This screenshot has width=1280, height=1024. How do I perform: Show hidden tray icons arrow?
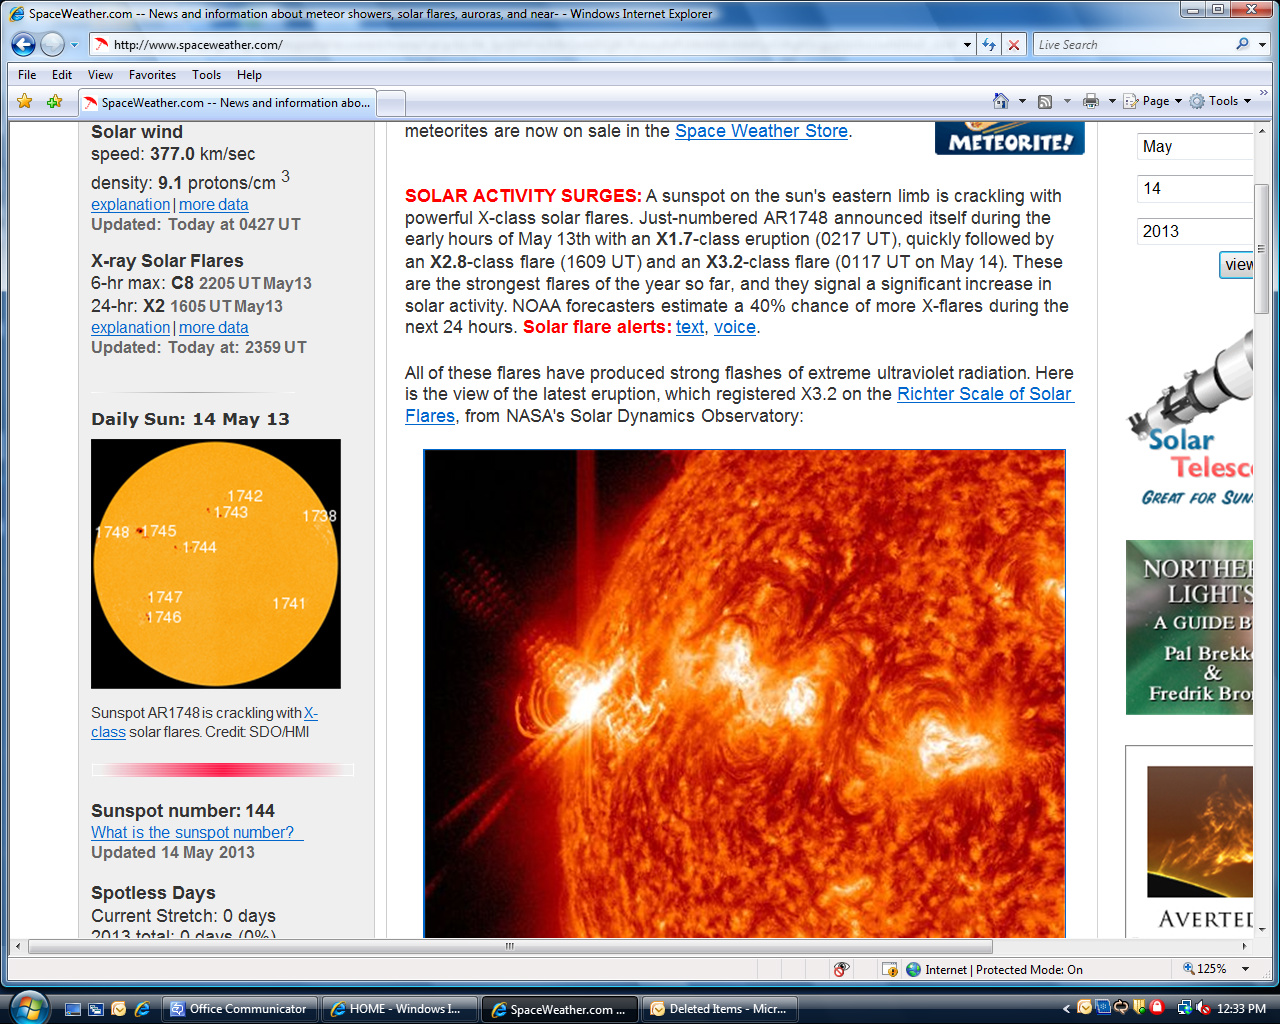point(1066,1008)
